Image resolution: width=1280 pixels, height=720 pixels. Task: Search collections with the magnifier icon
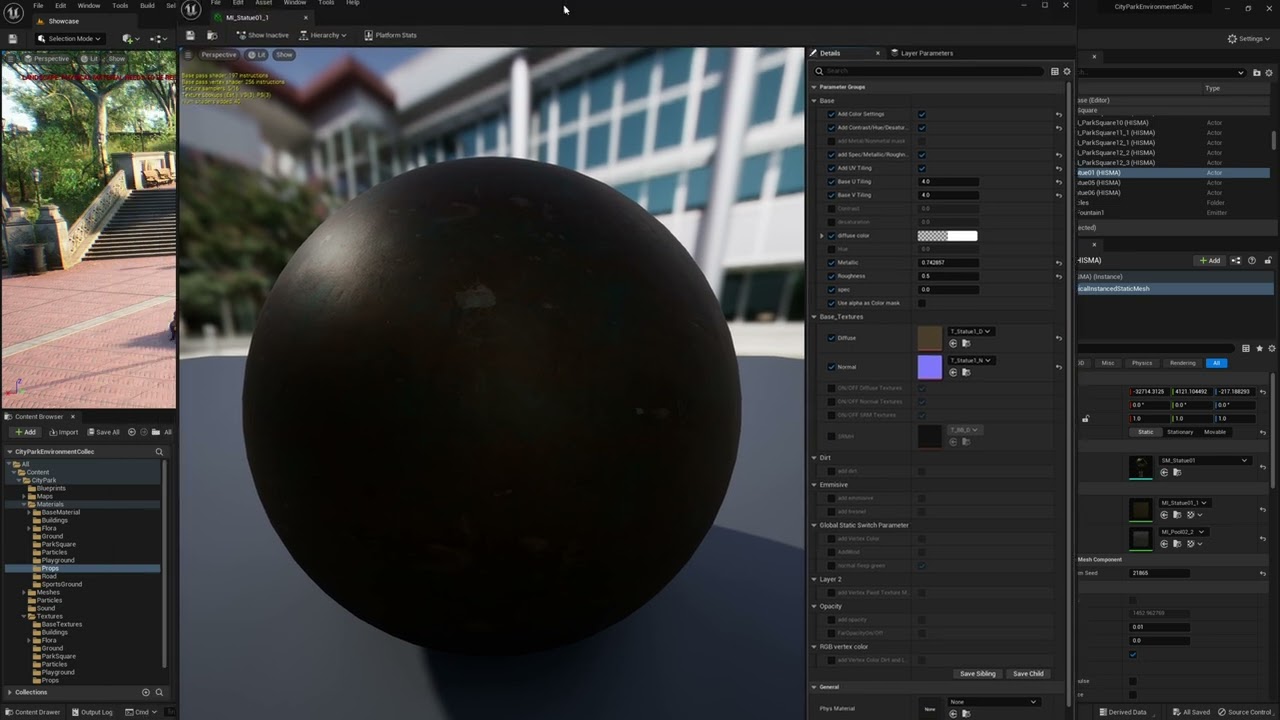(x=159, y=692)
